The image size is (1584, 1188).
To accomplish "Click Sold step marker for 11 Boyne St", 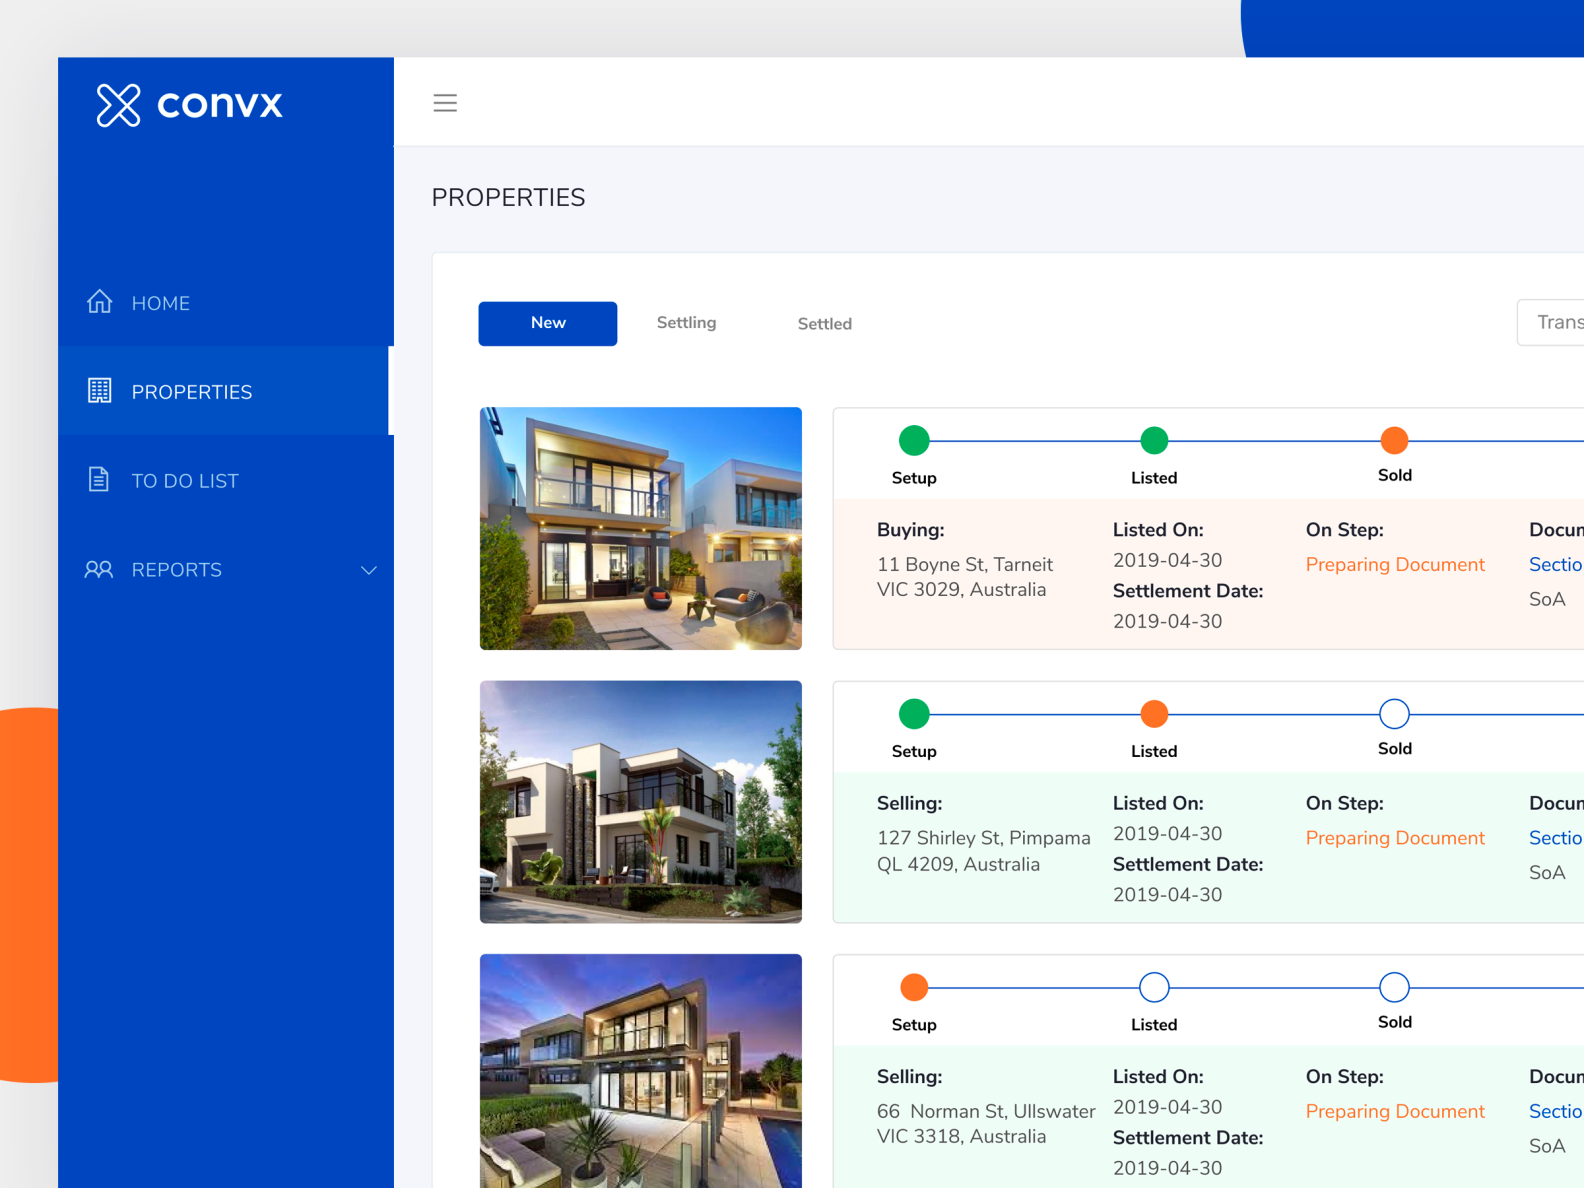I will 1394,440.
